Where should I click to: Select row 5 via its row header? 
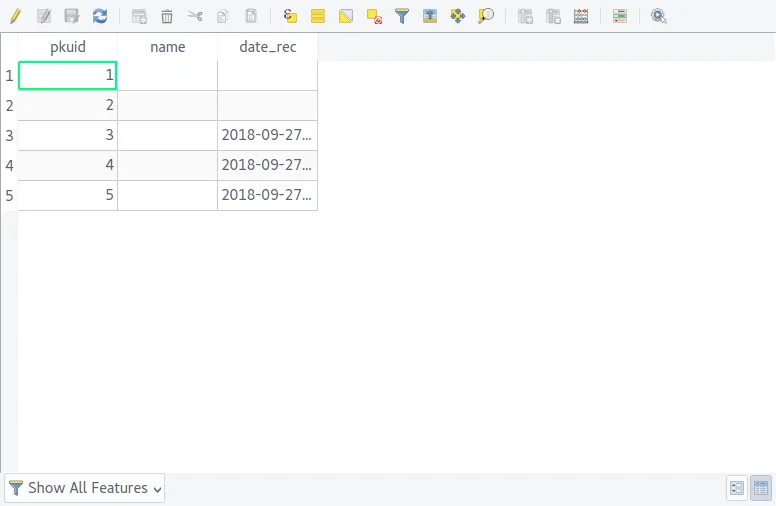(9, 196)
